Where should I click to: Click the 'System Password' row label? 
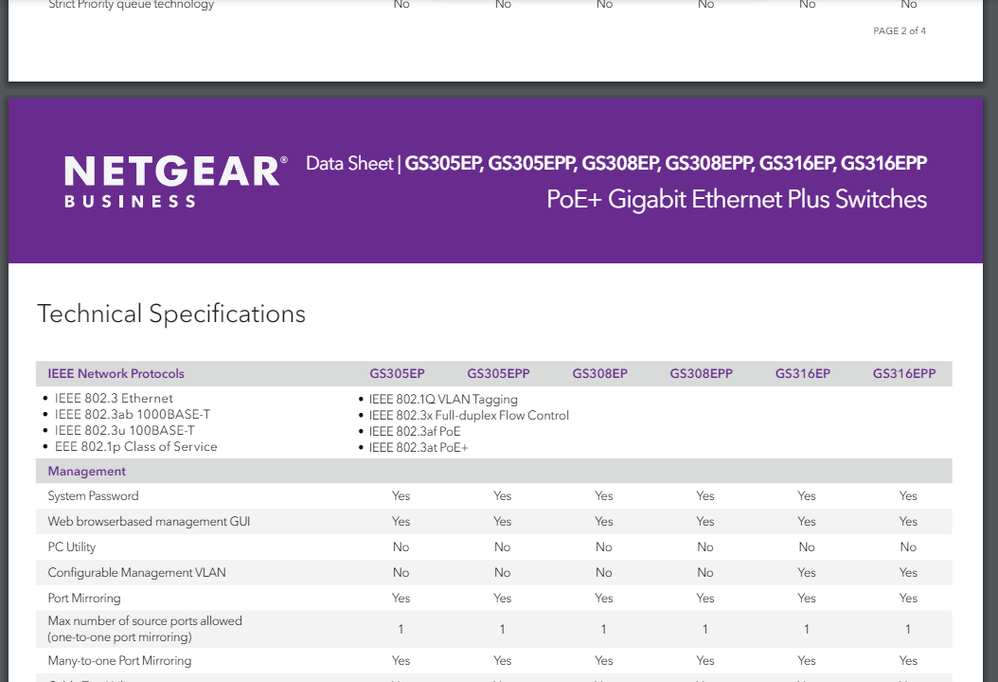93,496
